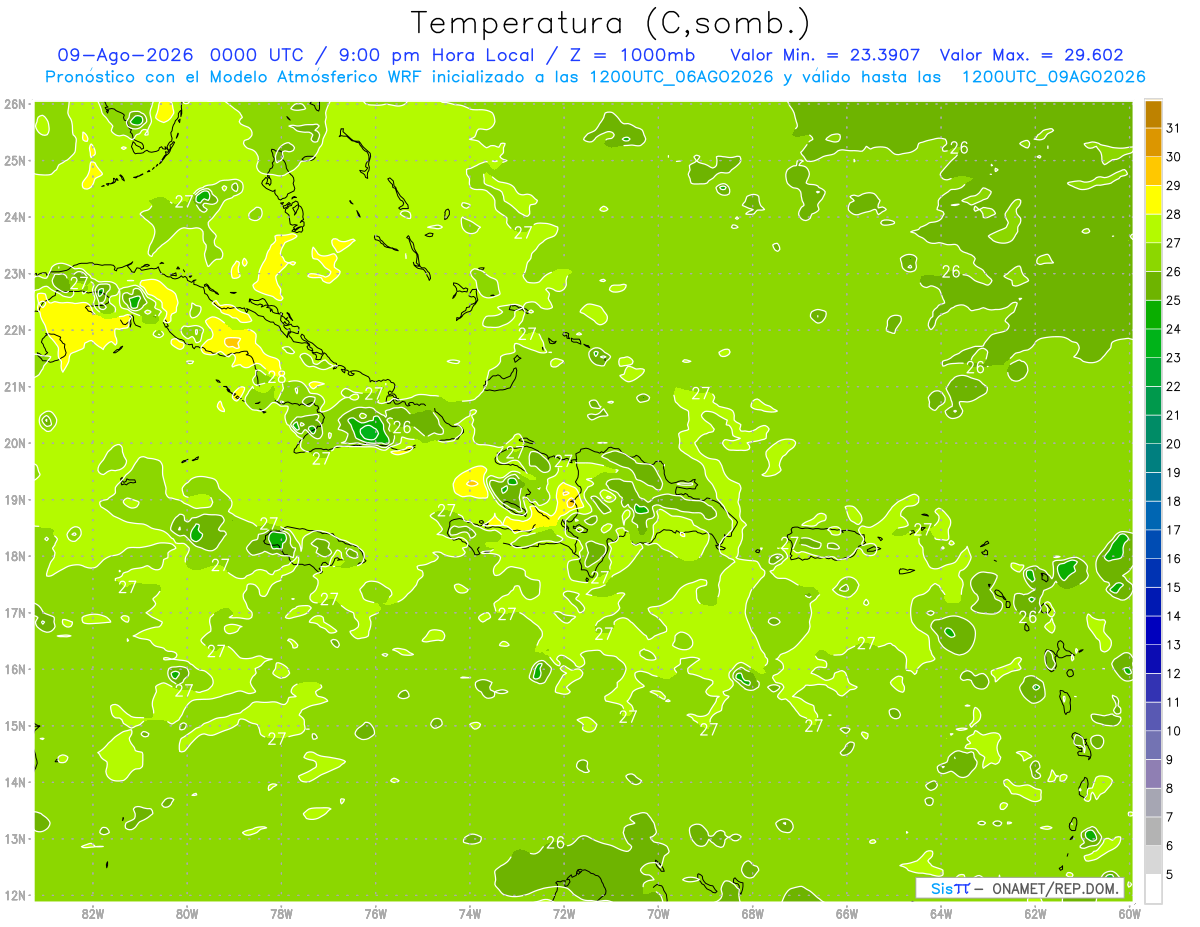Click the "1200UTC_09AGO2026" valid-until time
The height and width of the screenshot is (927, 1200).
pyautogui.click(x=1053, y=77)
